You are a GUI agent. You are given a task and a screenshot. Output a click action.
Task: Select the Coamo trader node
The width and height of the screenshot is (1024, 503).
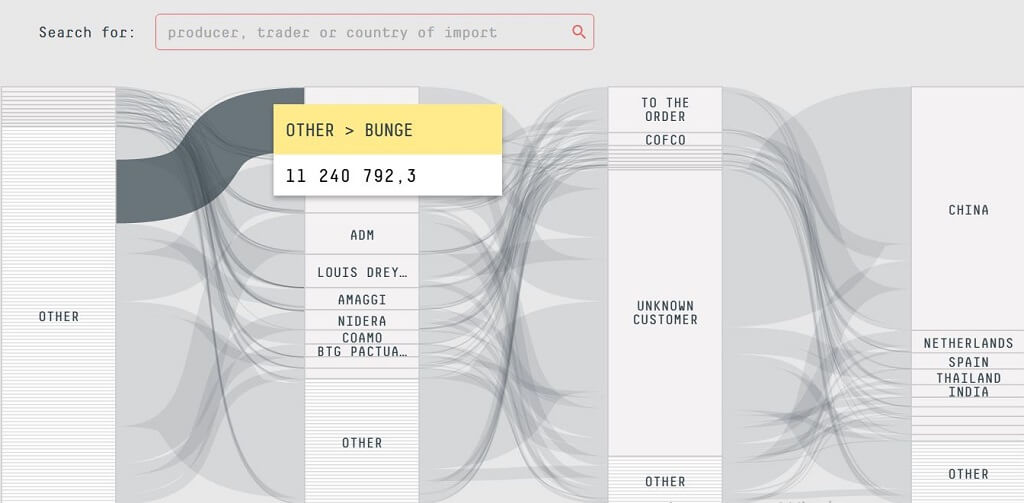(362, 338)
